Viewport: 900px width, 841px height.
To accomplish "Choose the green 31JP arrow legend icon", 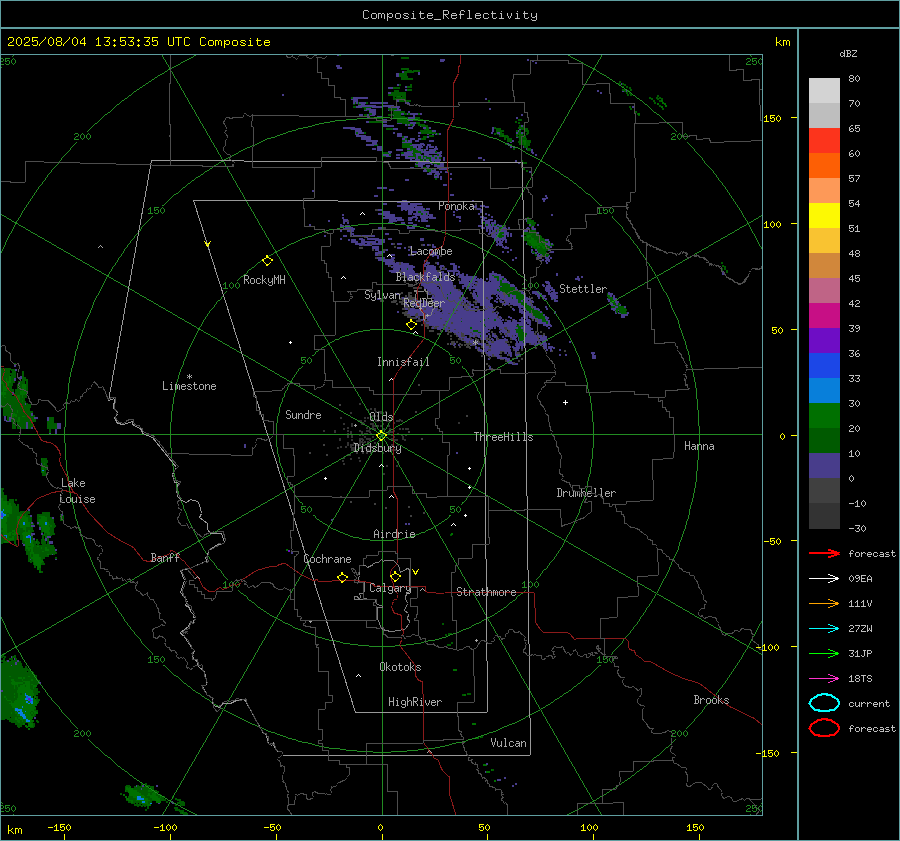I will [824, 653].
